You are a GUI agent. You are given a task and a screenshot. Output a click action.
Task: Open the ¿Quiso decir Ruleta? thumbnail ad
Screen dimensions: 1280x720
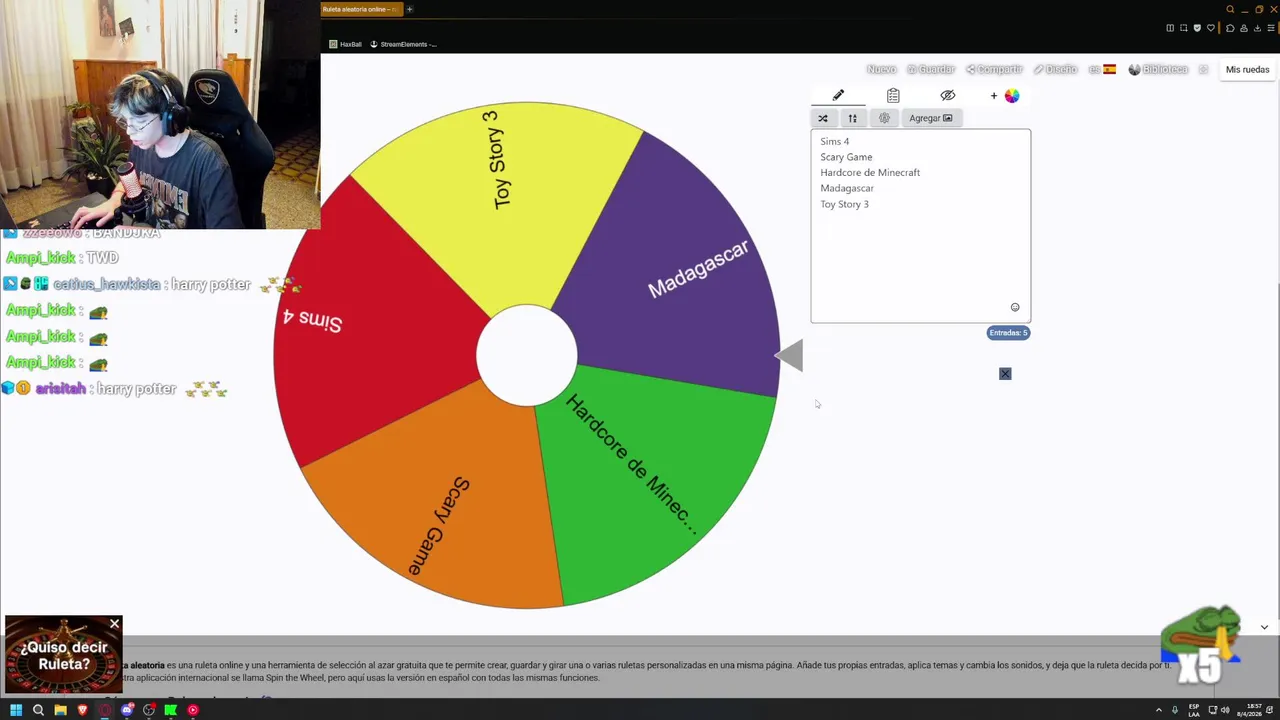(x=63, y=655)
